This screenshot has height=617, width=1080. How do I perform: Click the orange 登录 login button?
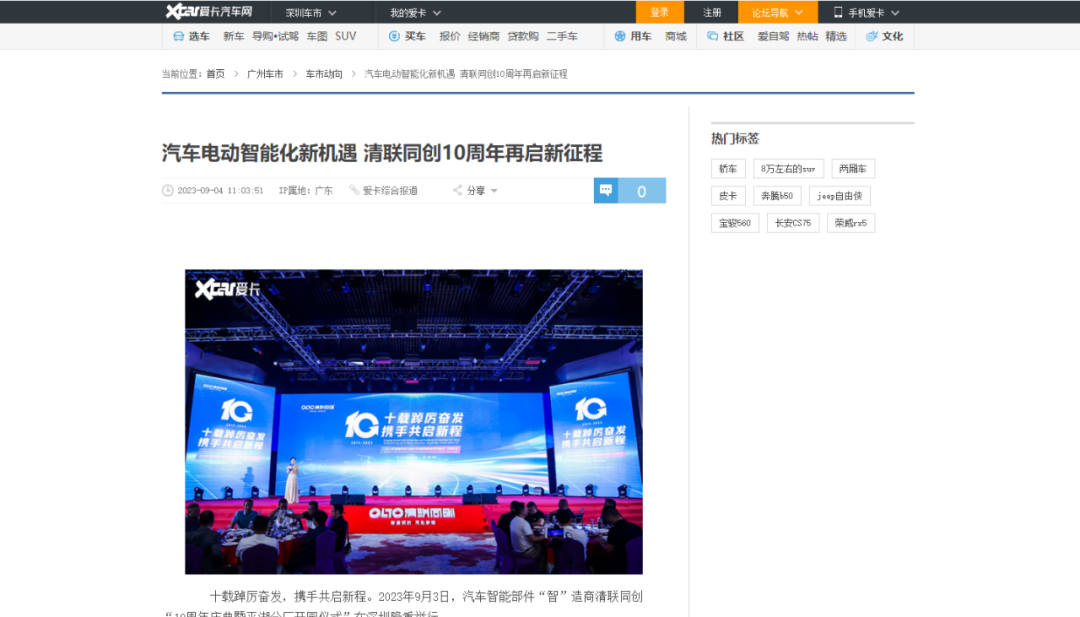659,12
